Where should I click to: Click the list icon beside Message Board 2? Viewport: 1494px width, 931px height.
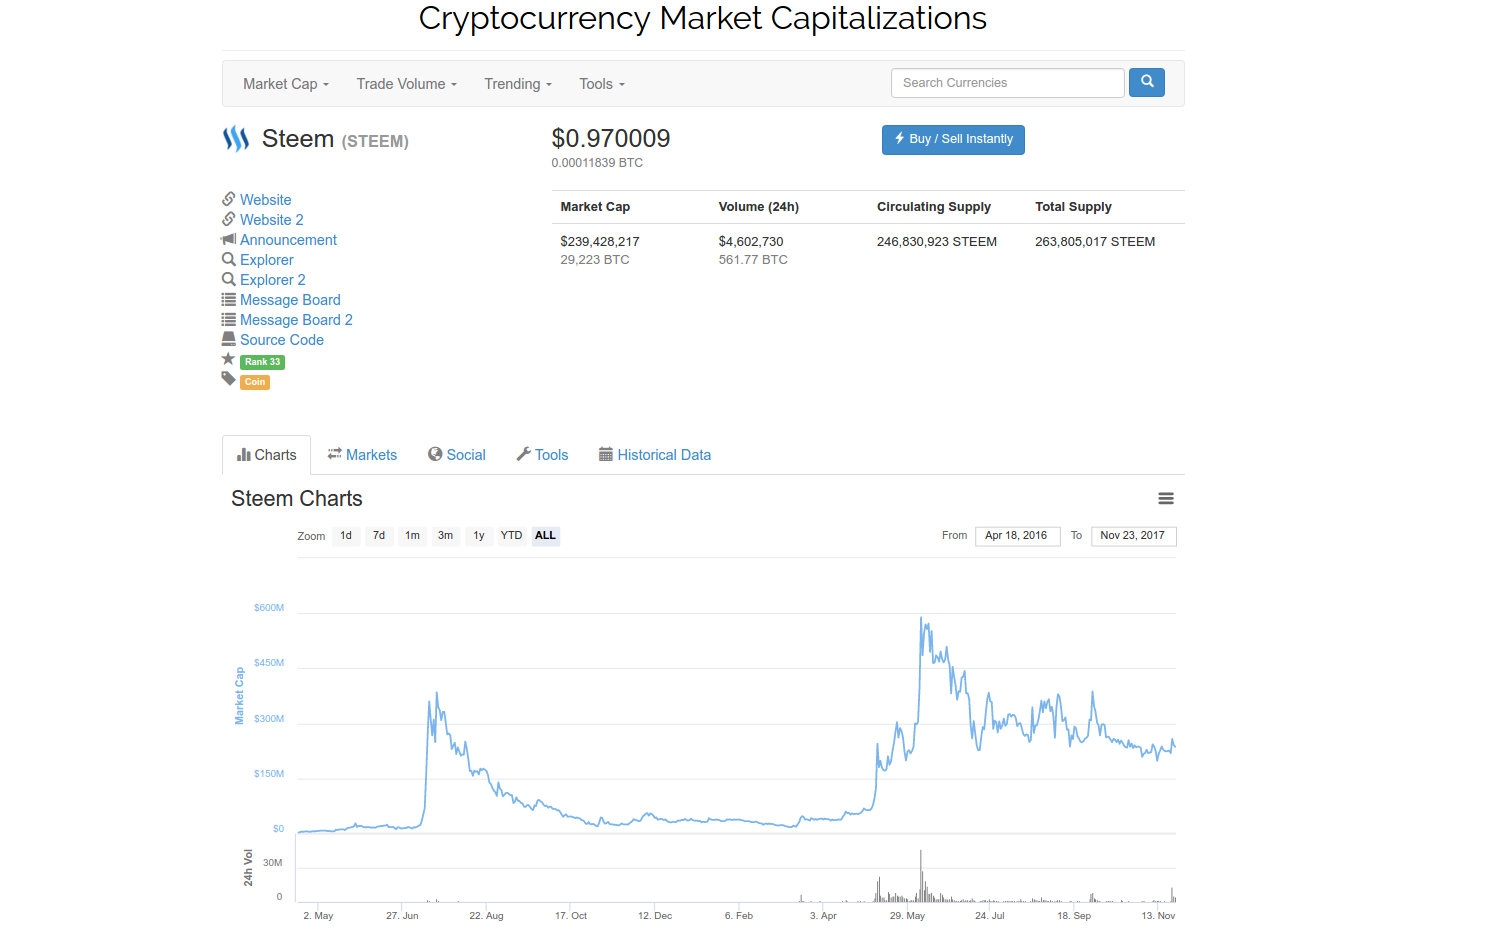coord(229,319)
